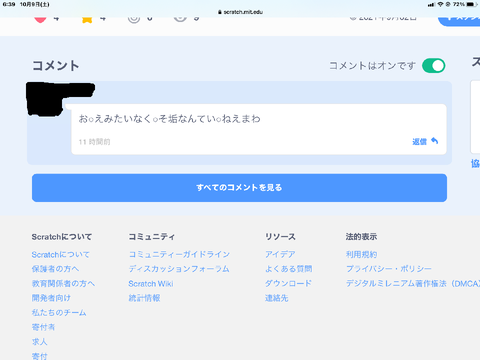Open 統計情報 link
Viewport: 480px width, 360px height.
pyautogui.click(x=144, y=298)
